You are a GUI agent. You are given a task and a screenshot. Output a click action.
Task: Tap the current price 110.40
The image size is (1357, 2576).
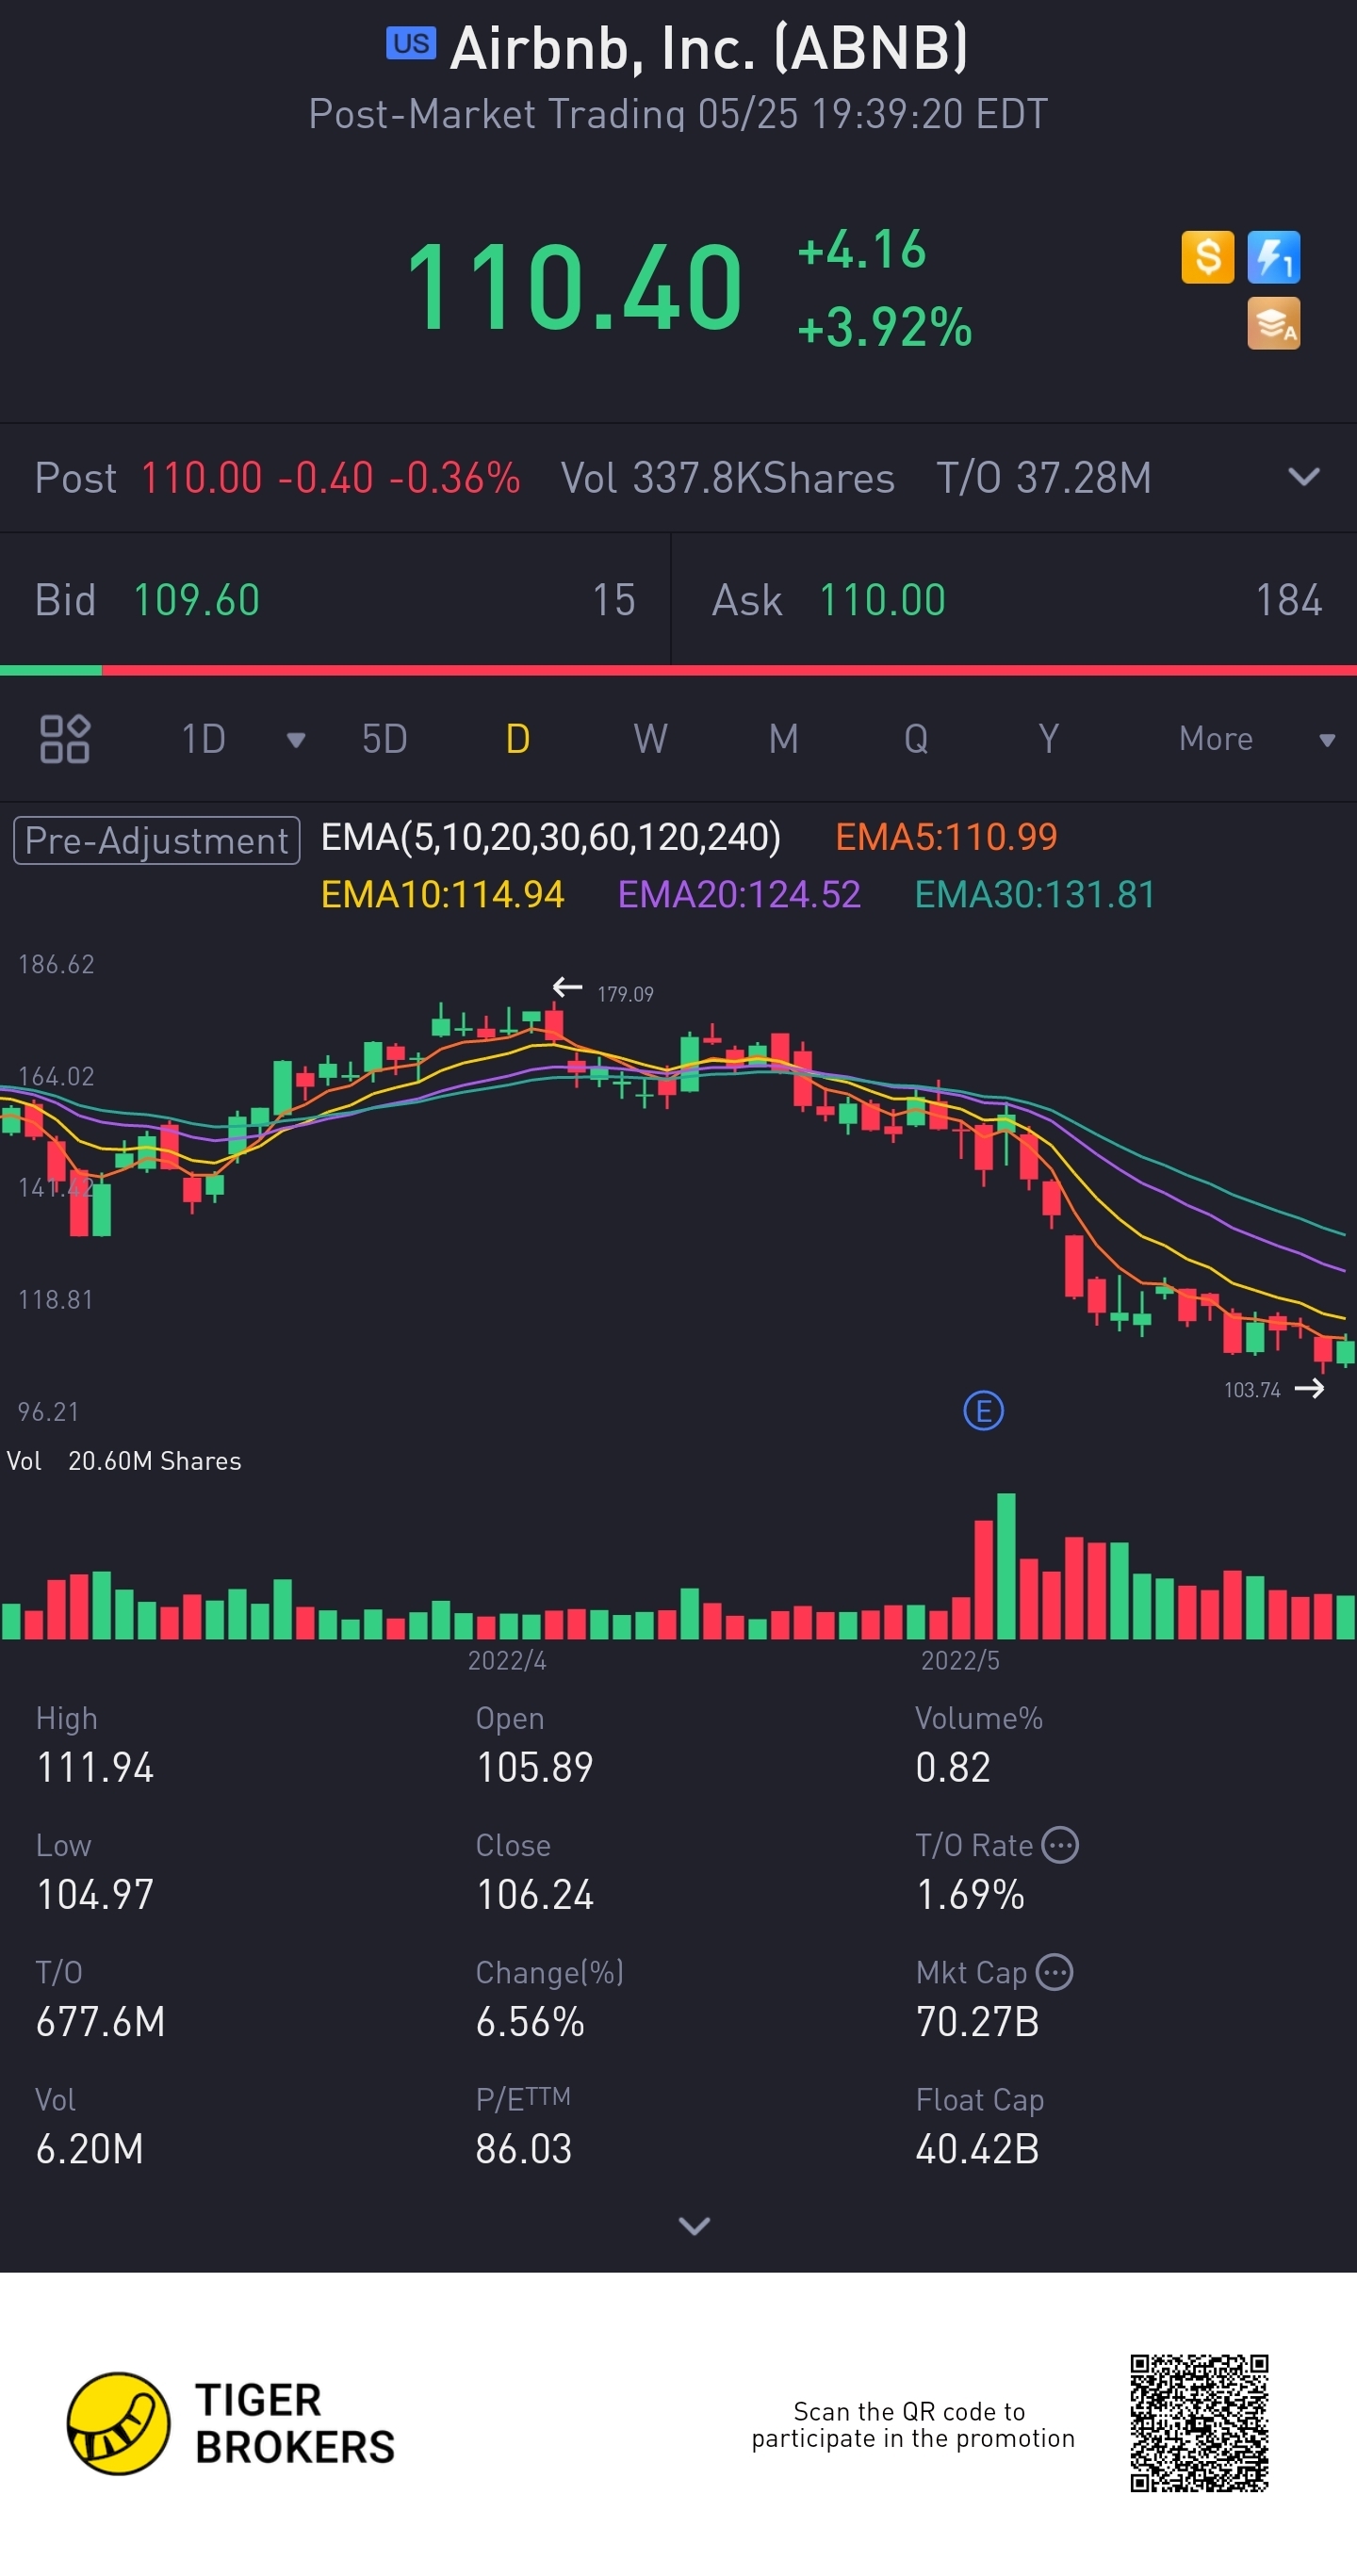click(x=574, y=288)
